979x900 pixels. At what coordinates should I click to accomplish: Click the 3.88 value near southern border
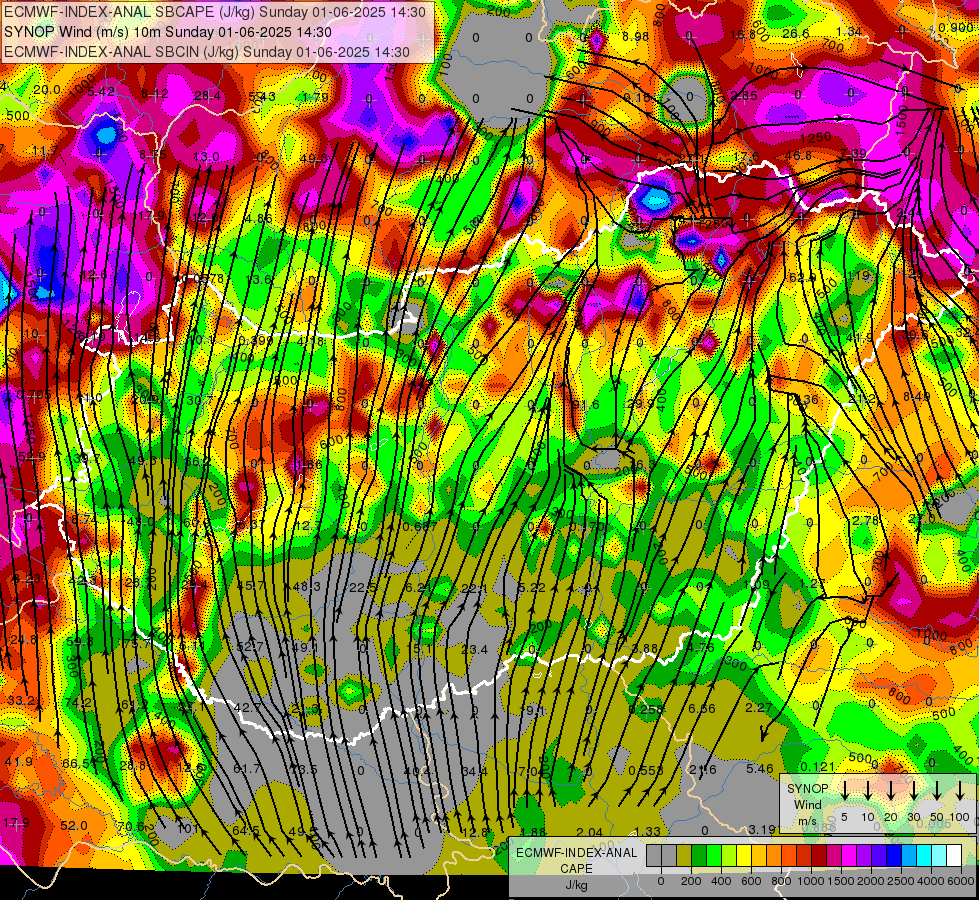pos(644,648)
